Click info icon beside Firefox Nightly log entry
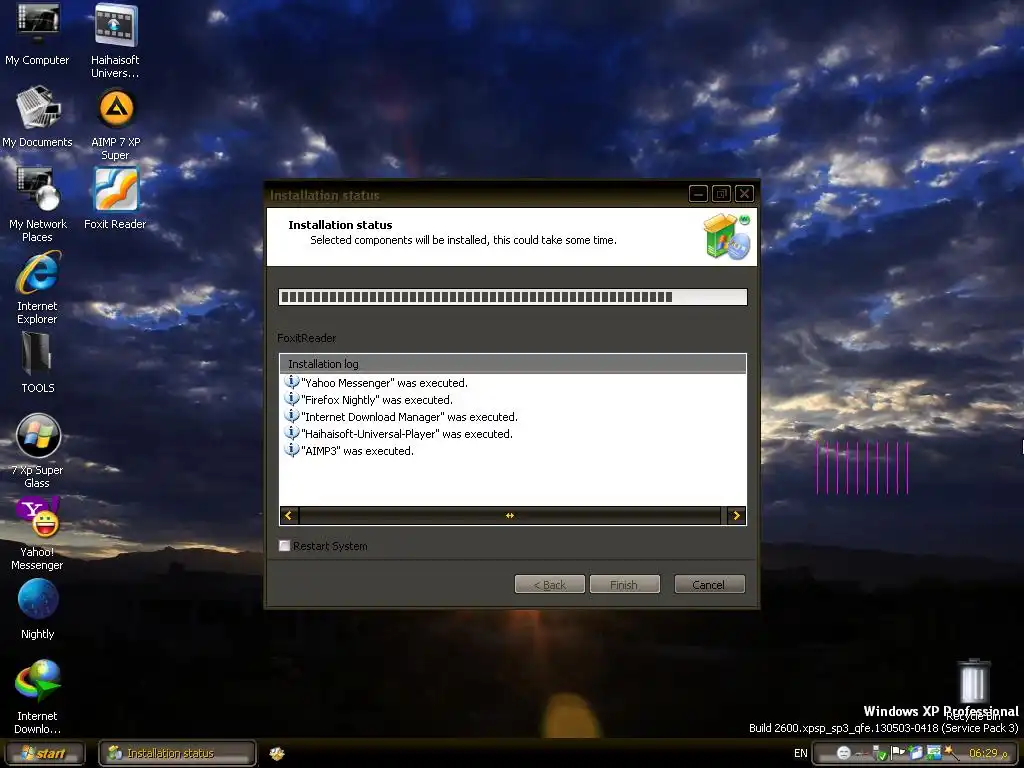 (x=291, y=398)
